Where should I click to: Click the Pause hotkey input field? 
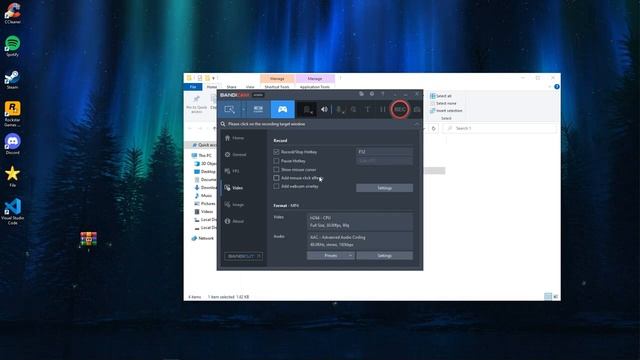(x=384, y=161)
